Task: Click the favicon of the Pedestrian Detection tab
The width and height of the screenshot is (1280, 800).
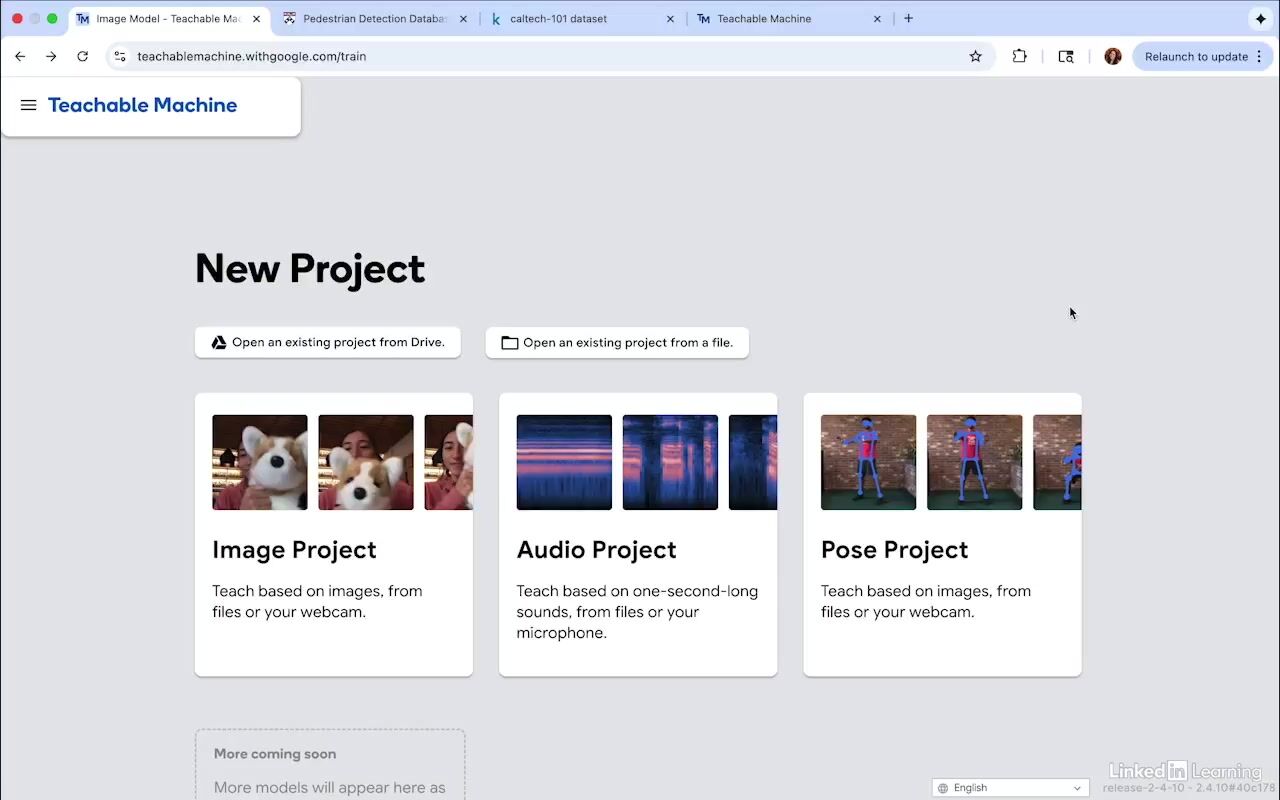Action: tap(289, 19)
